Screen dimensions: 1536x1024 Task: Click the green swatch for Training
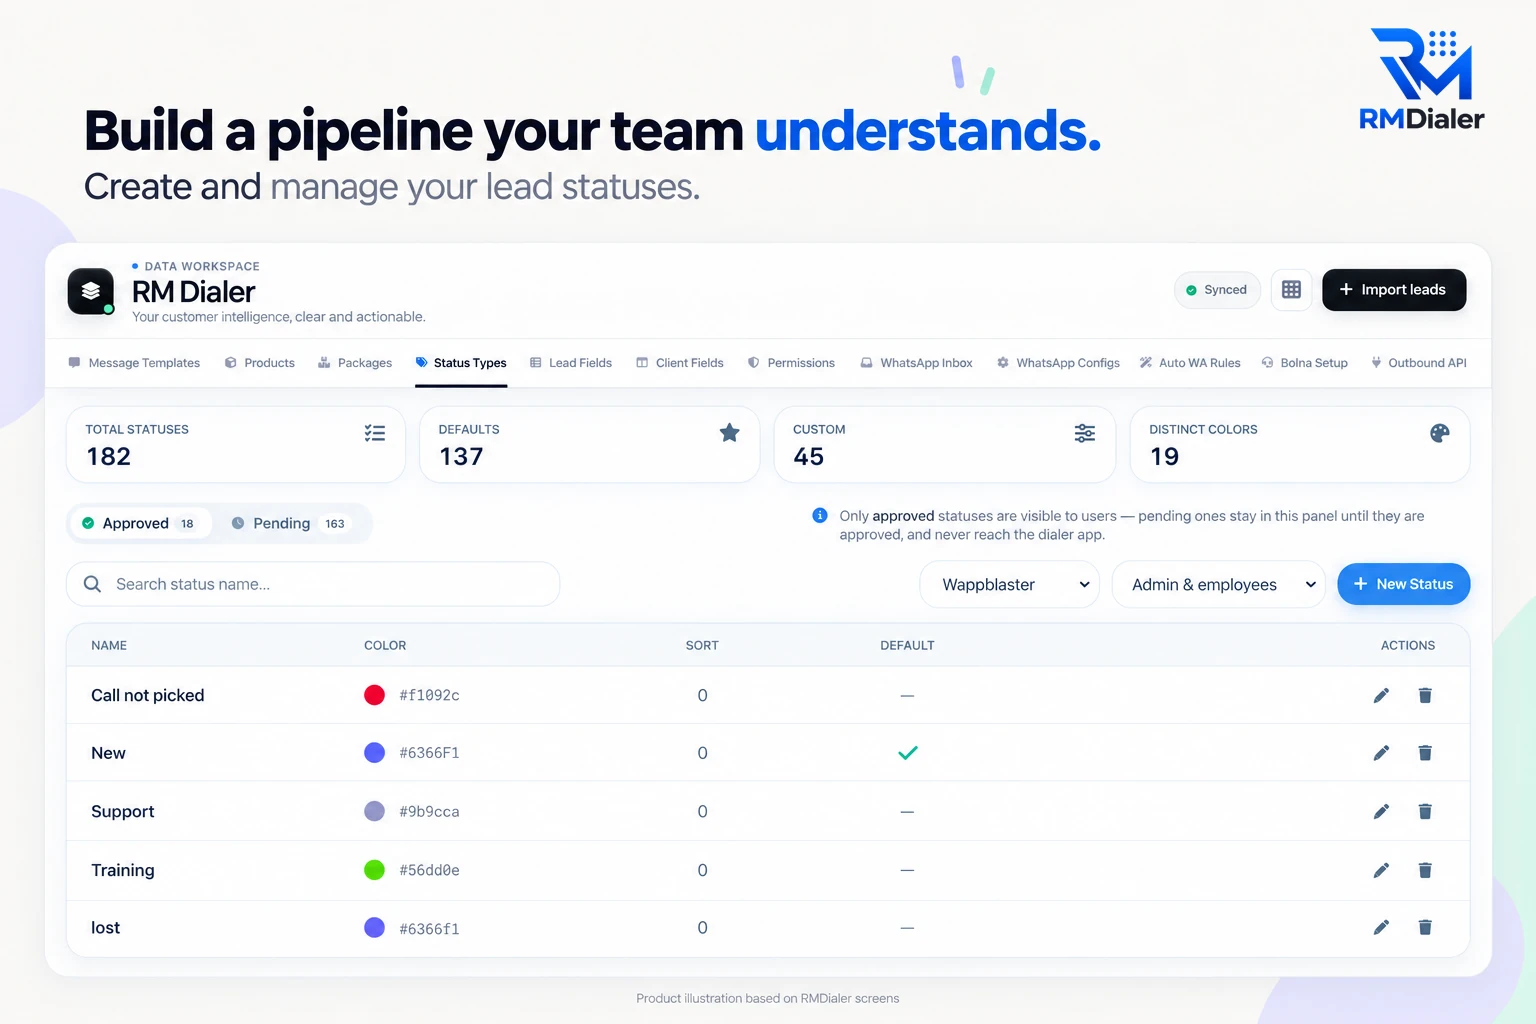coord(375,870)
